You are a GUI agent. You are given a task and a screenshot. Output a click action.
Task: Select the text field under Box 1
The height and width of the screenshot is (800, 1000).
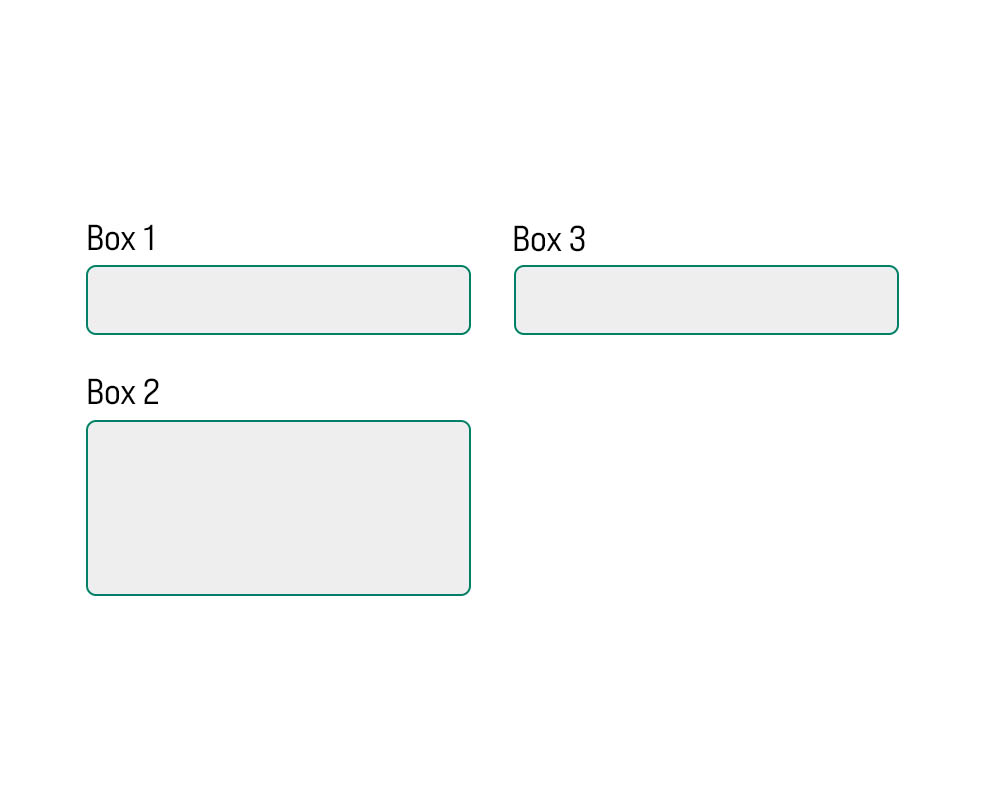point(278,300)
